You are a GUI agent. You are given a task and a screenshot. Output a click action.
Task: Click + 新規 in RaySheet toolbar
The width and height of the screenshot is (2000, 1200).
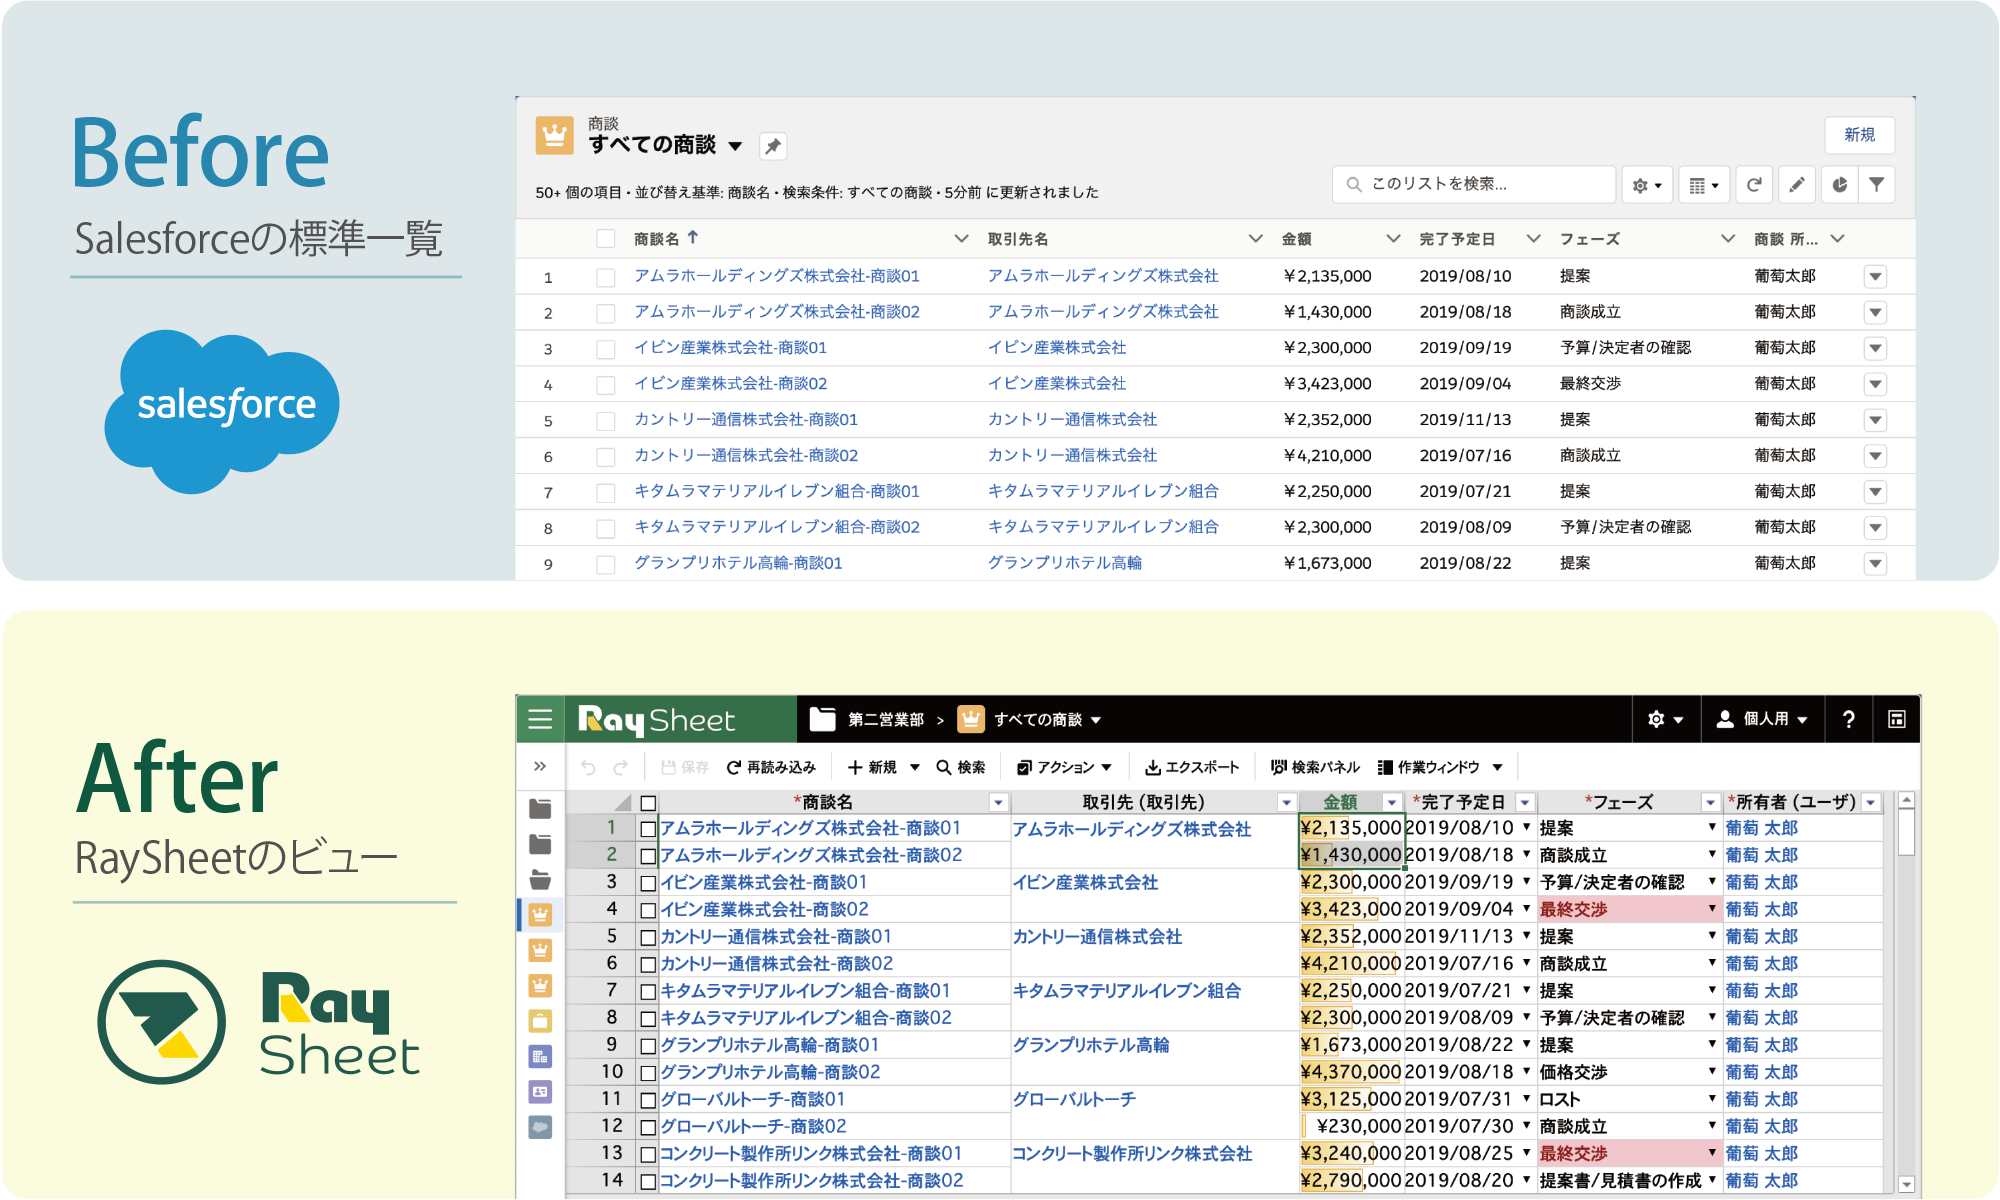point(872,767)
